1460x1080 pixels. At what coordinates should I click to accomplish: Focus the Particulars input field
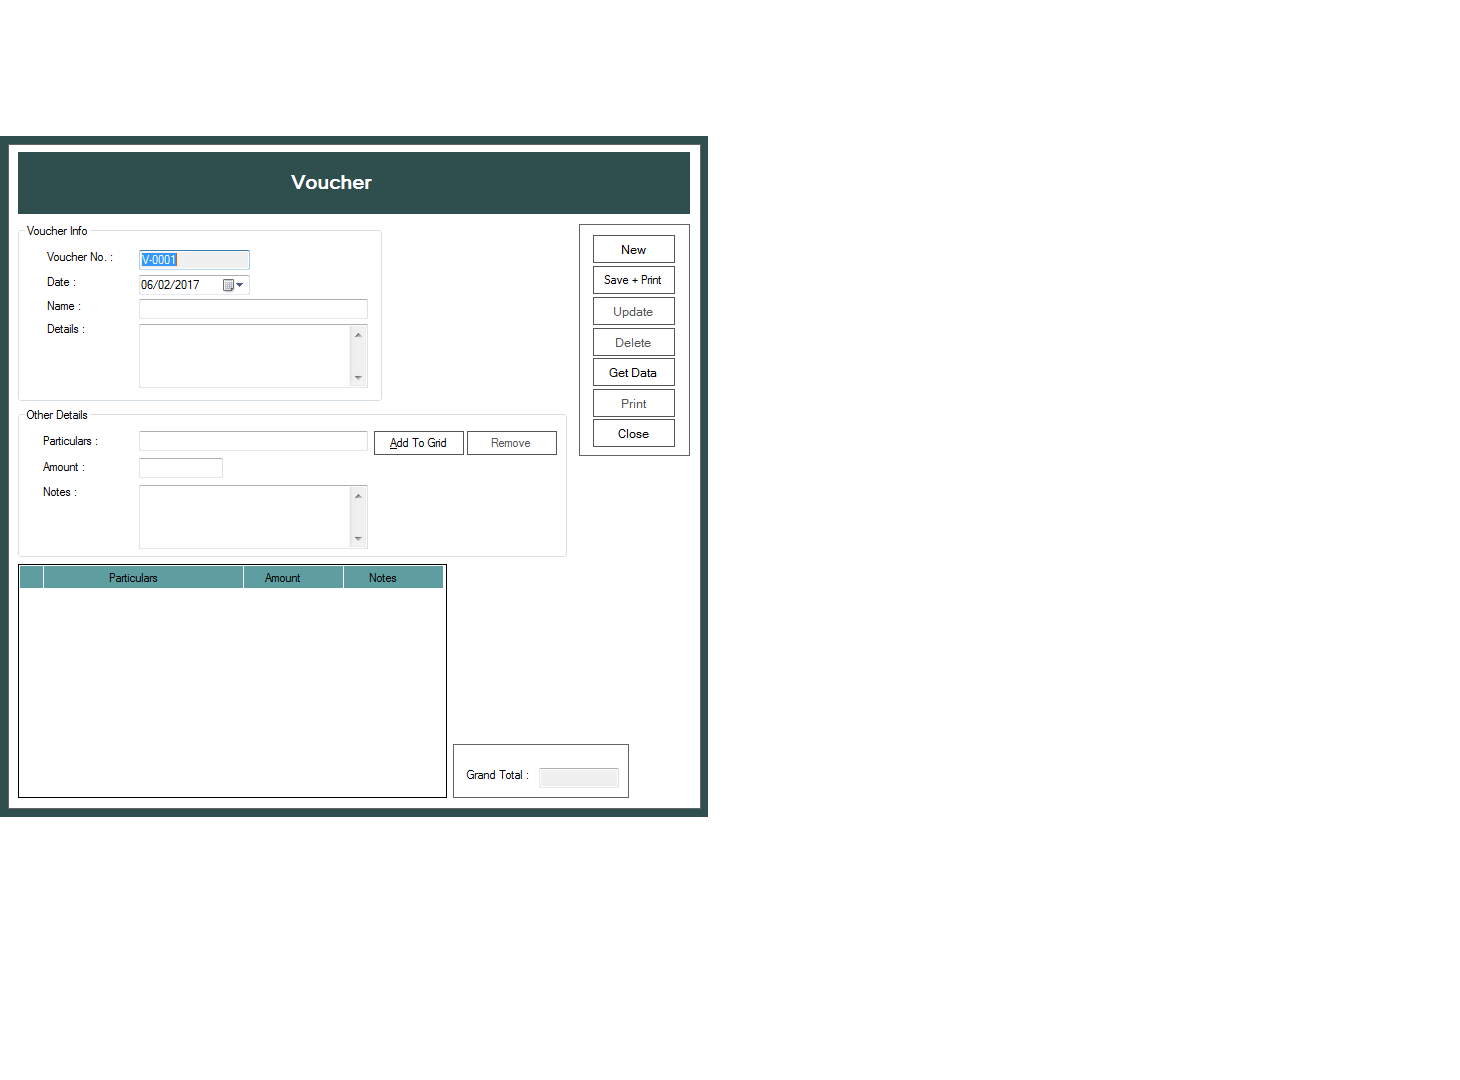click(x=253, y=441)
